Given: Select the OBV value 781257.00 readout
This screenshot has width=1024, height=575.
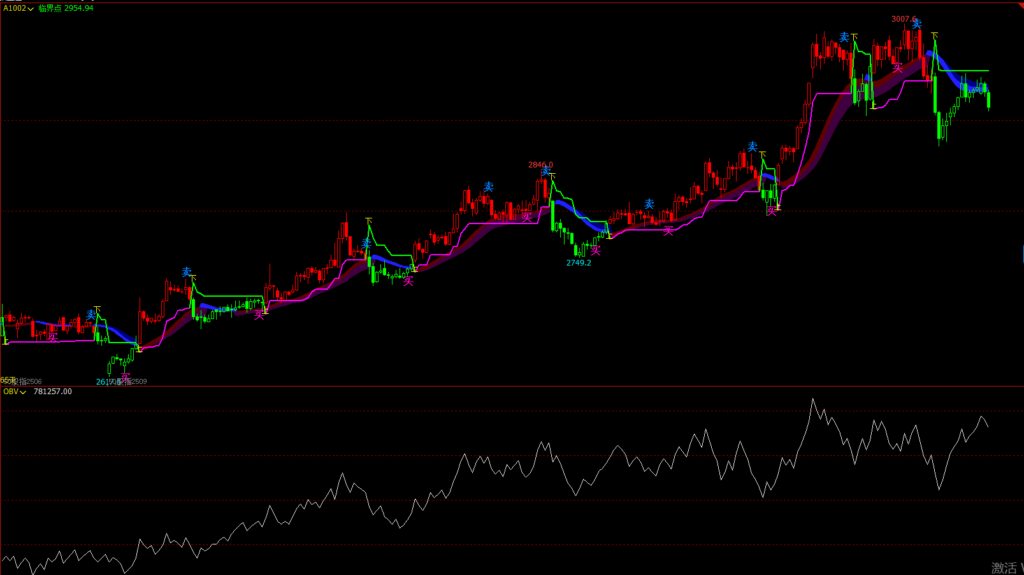Looking at the screenshot, I should pos(53,392).
